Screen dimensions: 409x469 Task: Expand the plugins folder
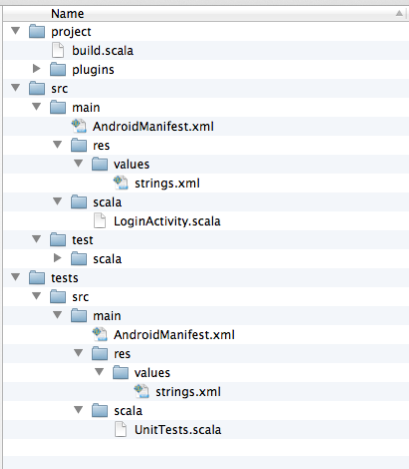[36, 69]
